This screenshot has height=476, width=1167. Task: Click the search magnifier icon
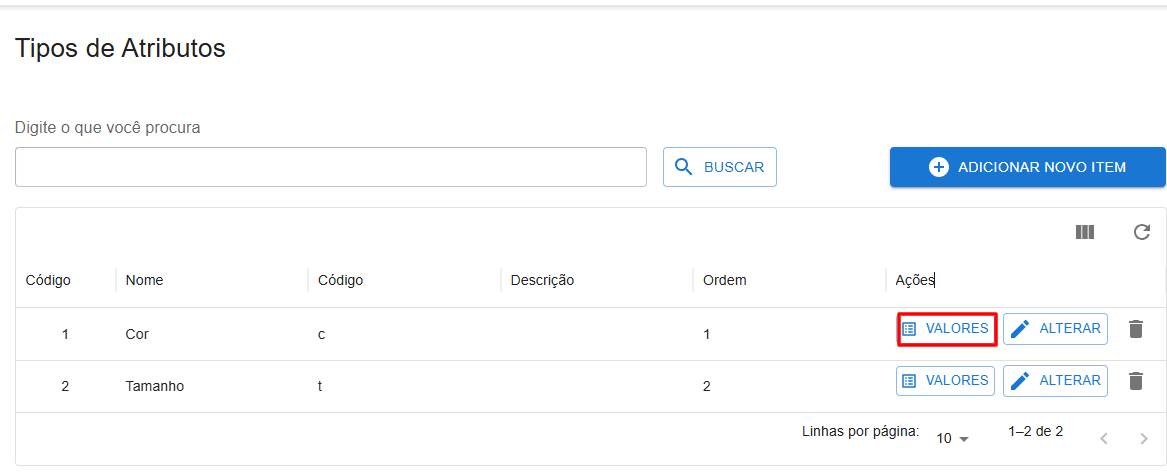[x=684, y=167]
